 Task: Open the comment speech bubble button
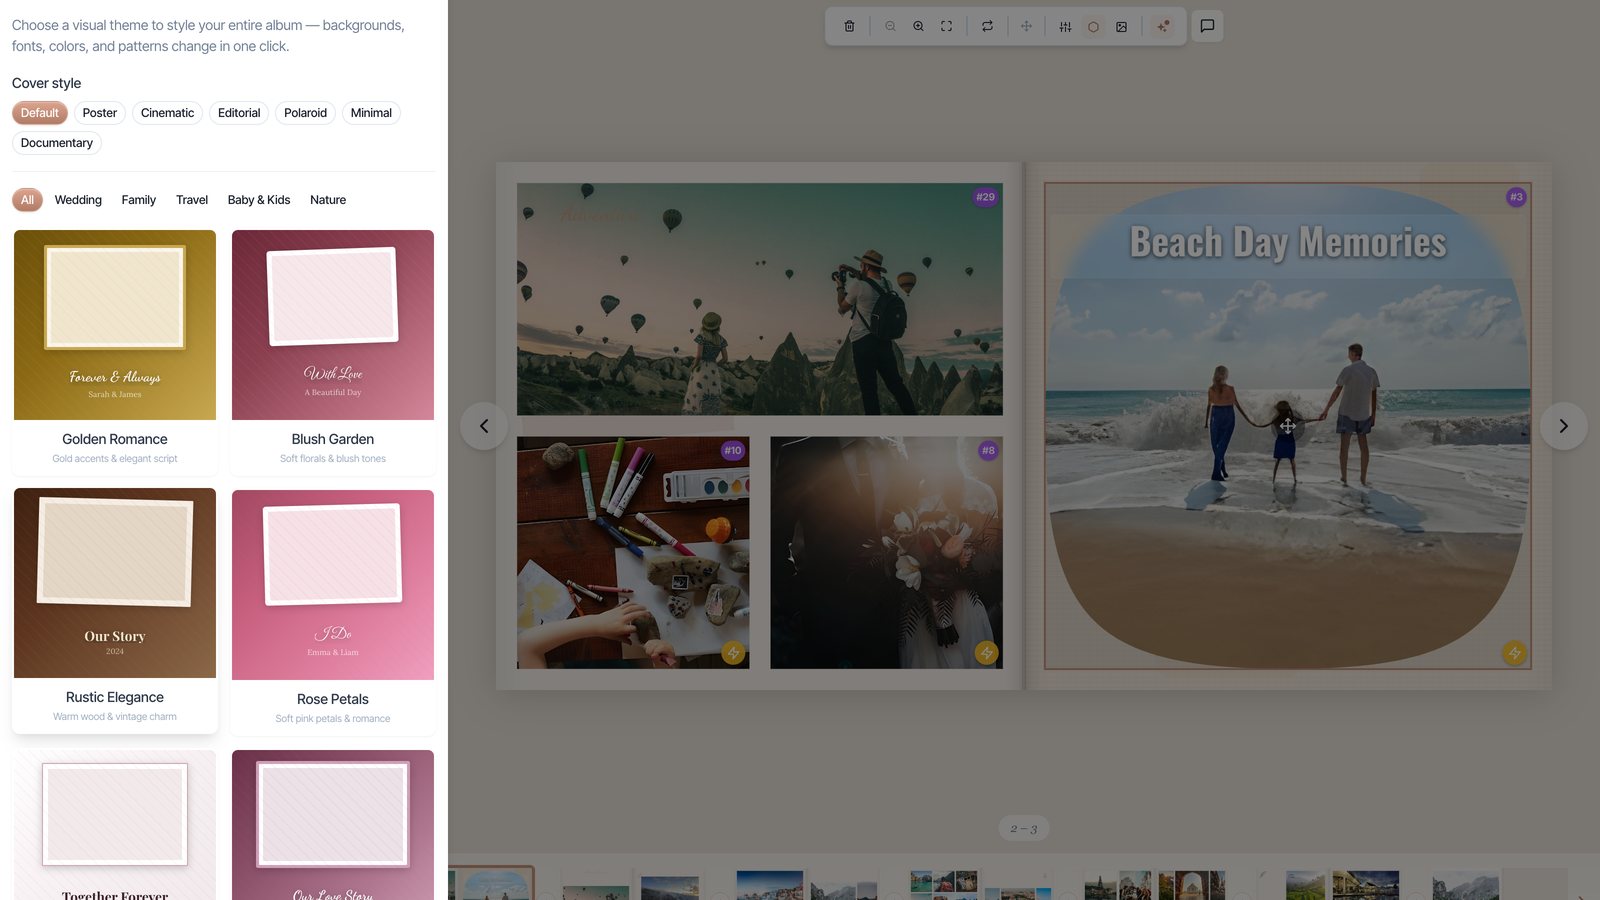[1207, 26]
